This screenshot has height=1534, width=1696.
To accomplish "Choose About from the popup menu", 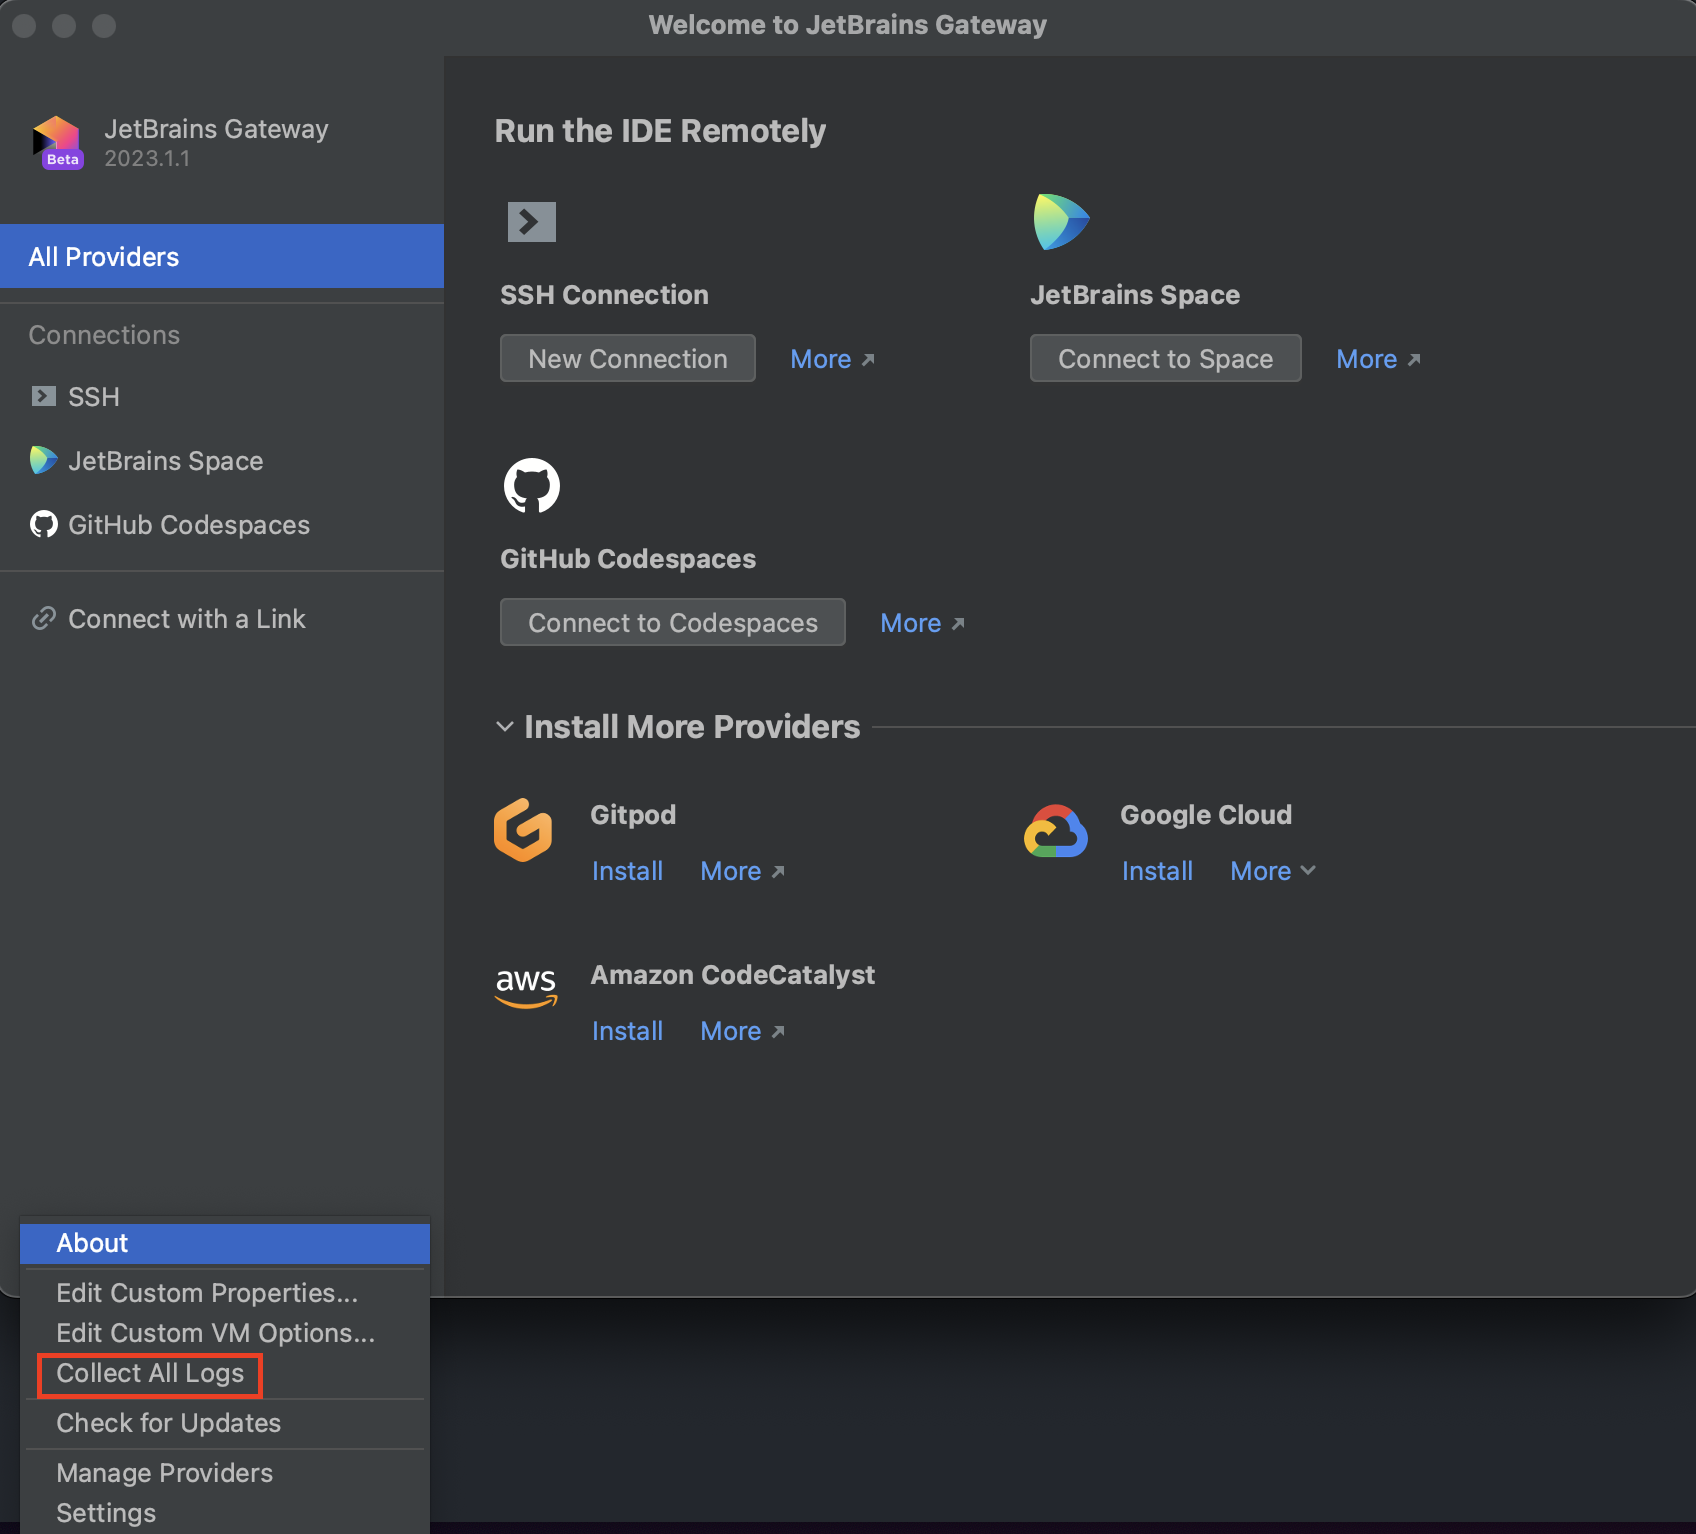I will 225,1243.
